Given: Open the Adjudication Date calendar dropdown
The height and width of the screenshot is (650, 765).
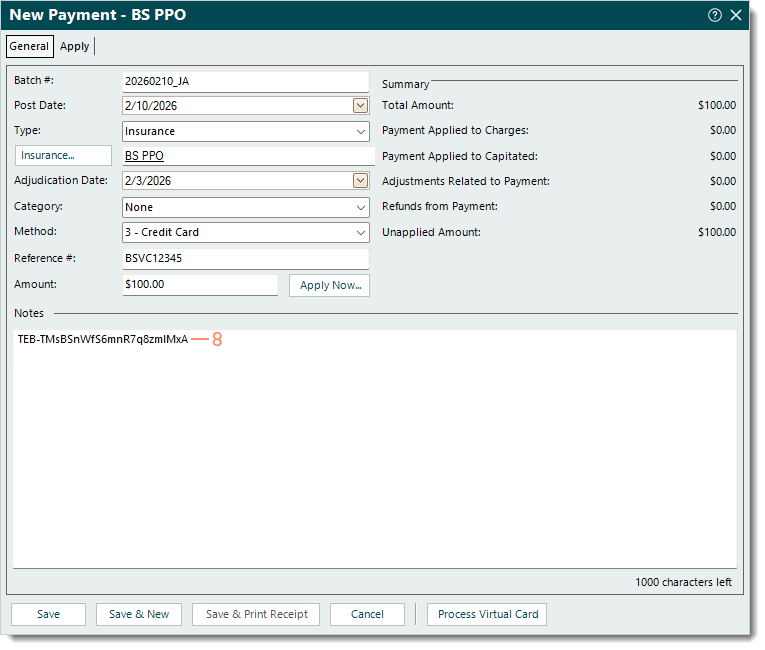Looking at the screenshot, I should [x=363, y=182].
